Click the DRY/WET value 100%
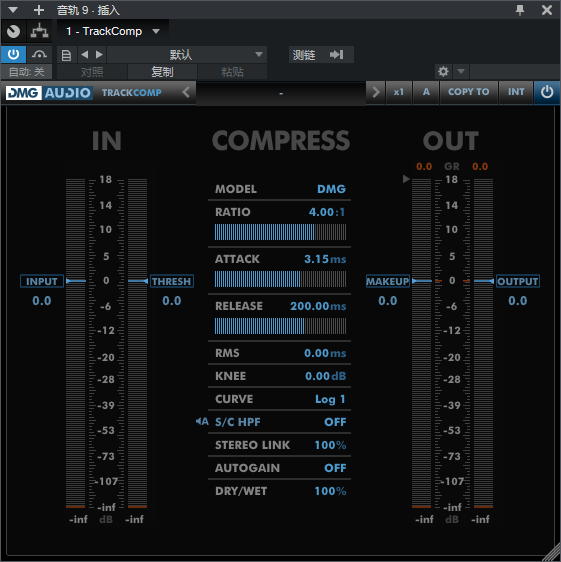The image size is (561, 562). (330, 491)
